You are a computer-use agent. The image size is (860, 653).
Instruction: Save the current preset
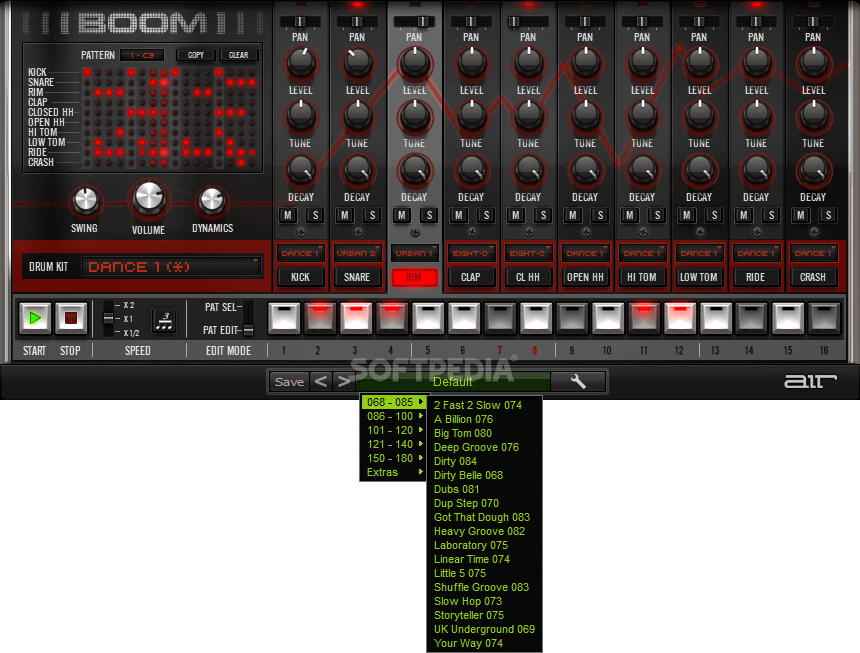290,382
